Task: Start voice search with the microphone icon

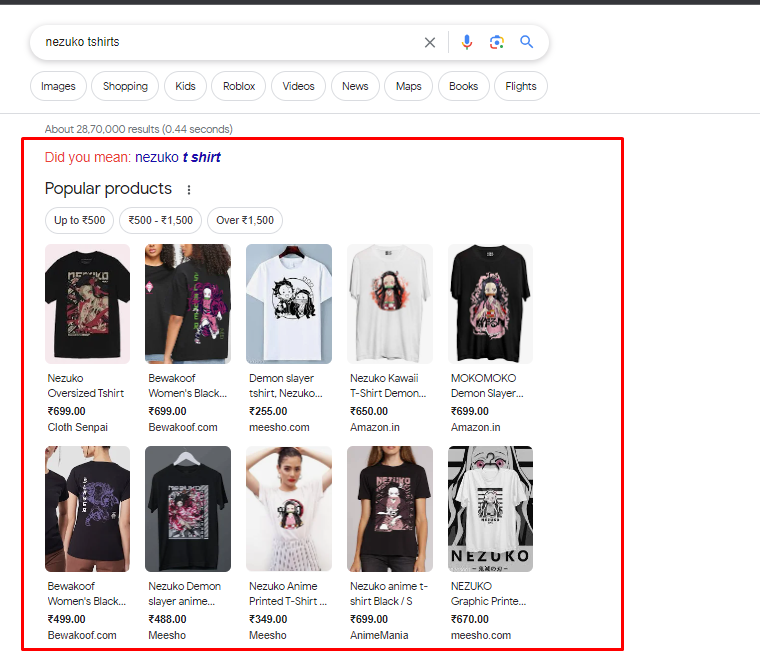Action: click(x=467, y=42)
